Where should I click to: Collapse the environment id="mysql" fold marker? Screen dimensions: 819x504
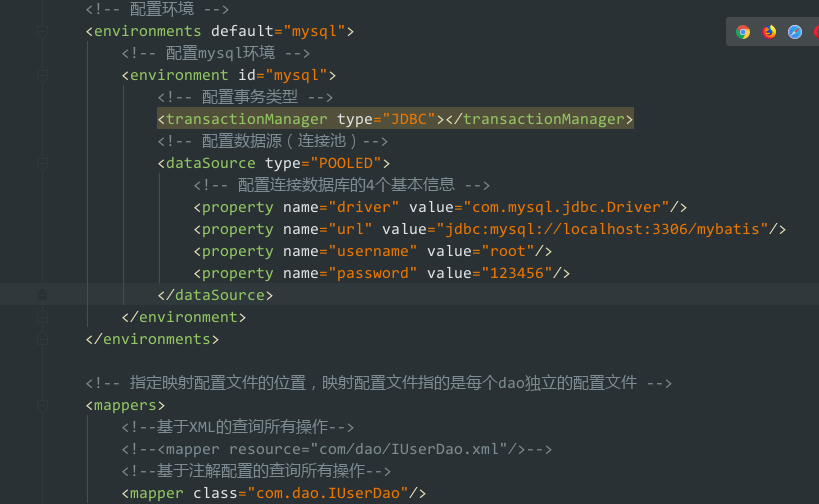pyautogui.click(x=43, y=76)
